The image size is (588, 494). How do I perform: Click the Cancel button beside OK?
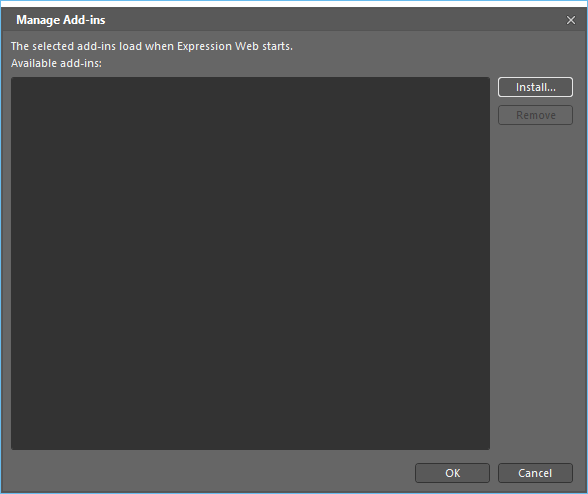[535, 473]
